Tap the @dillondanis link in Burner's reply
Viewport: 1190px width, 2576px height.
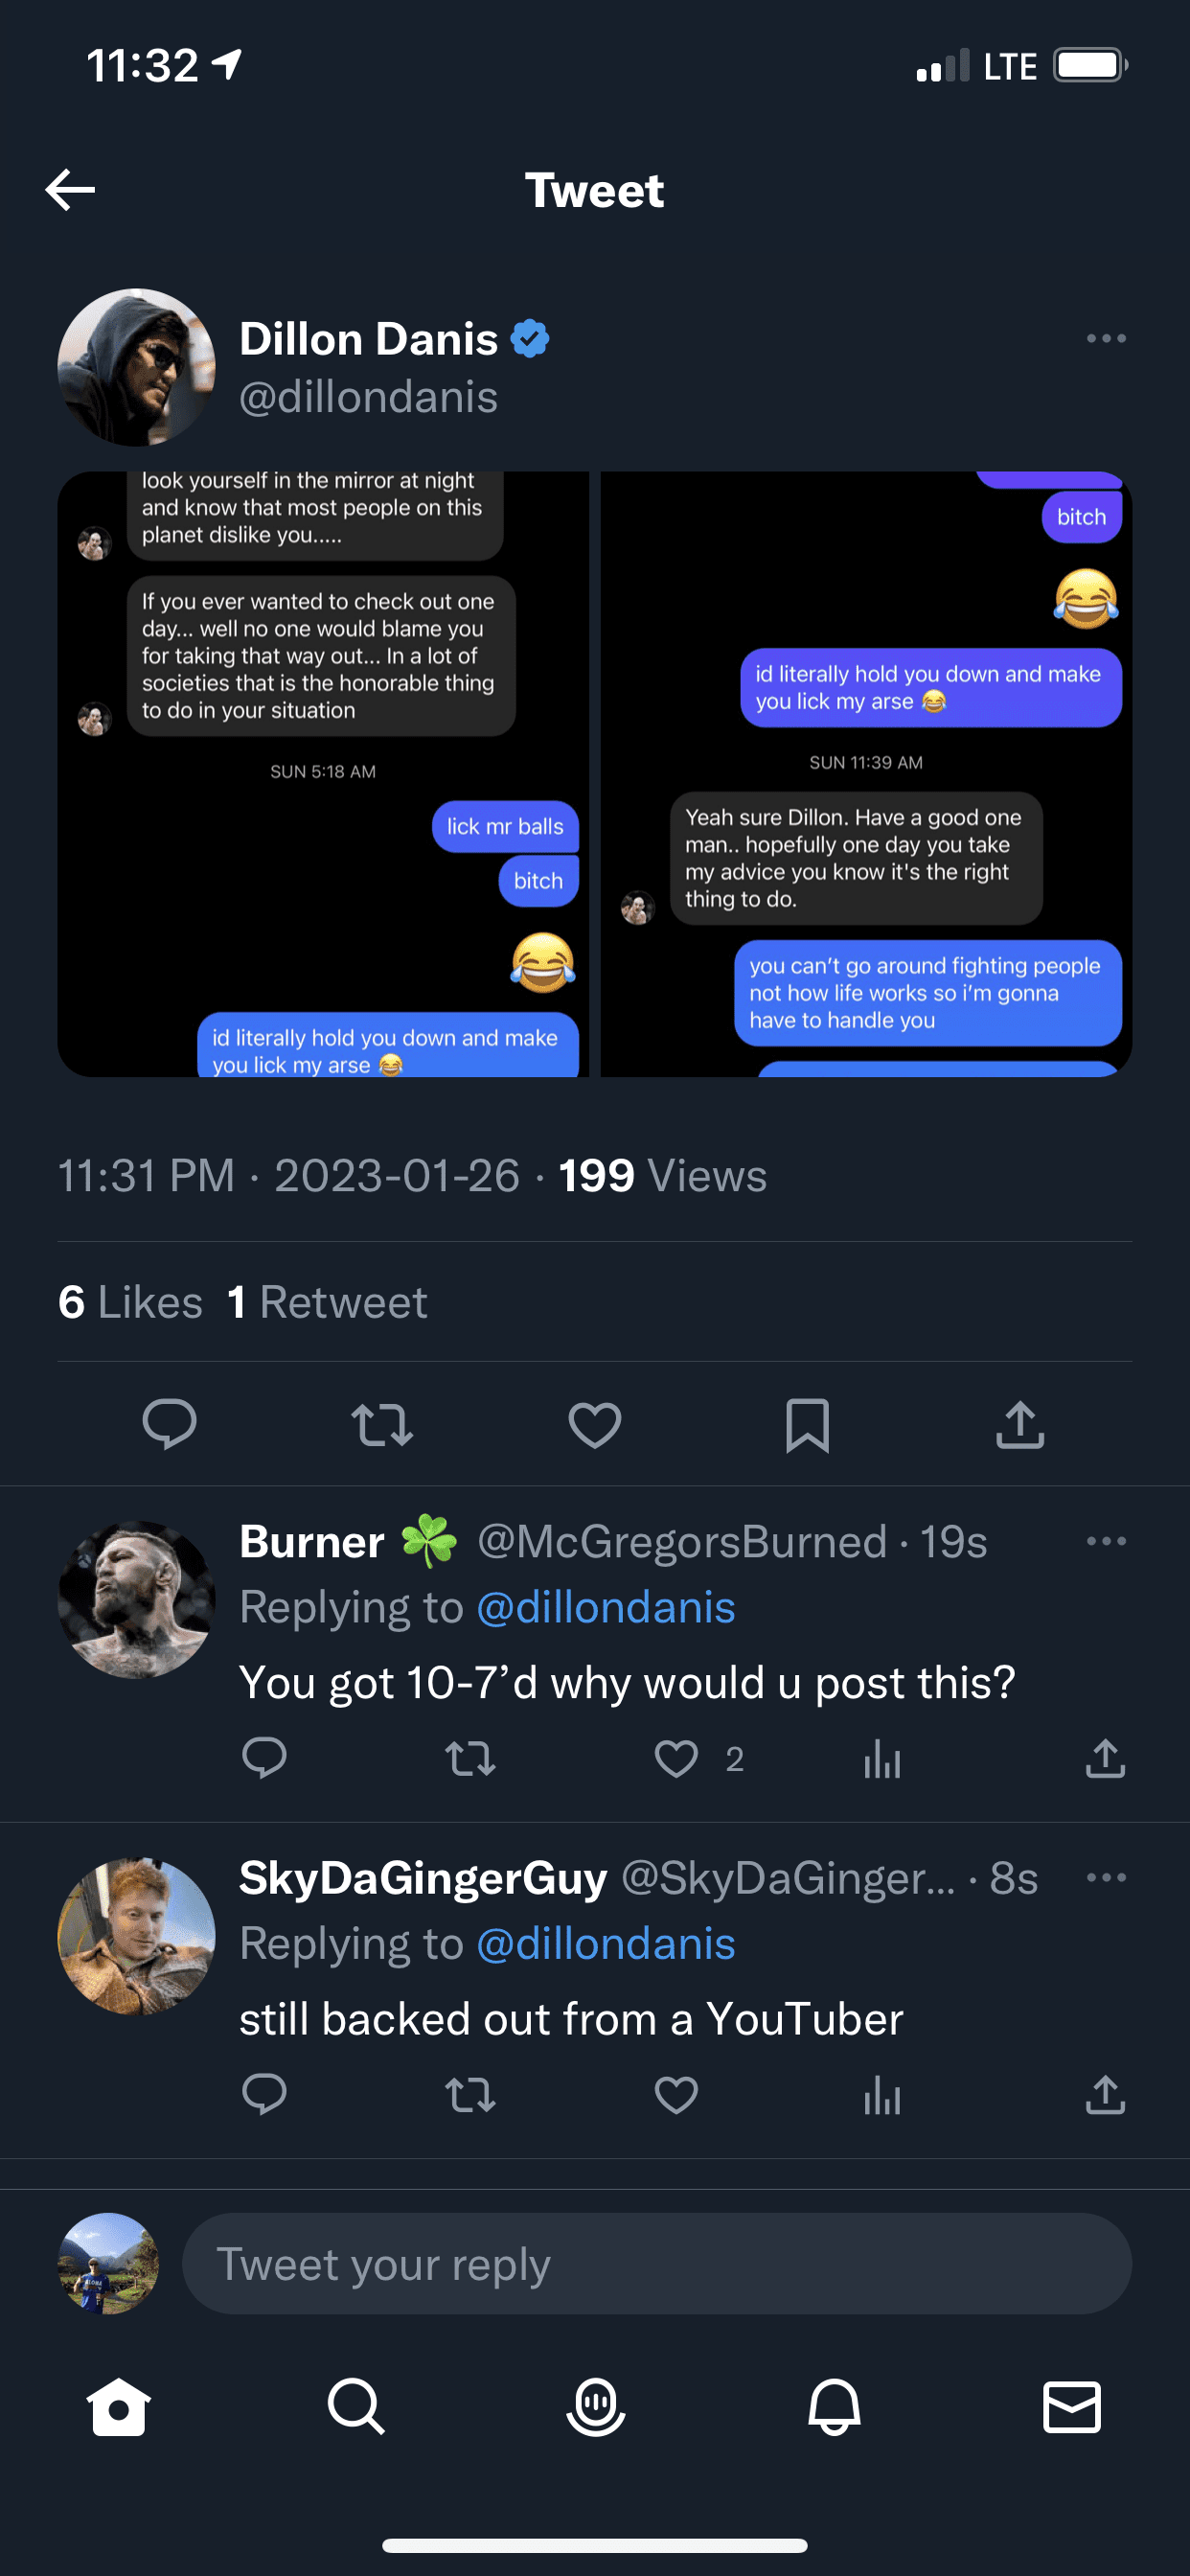click(x=606, y=1608)
